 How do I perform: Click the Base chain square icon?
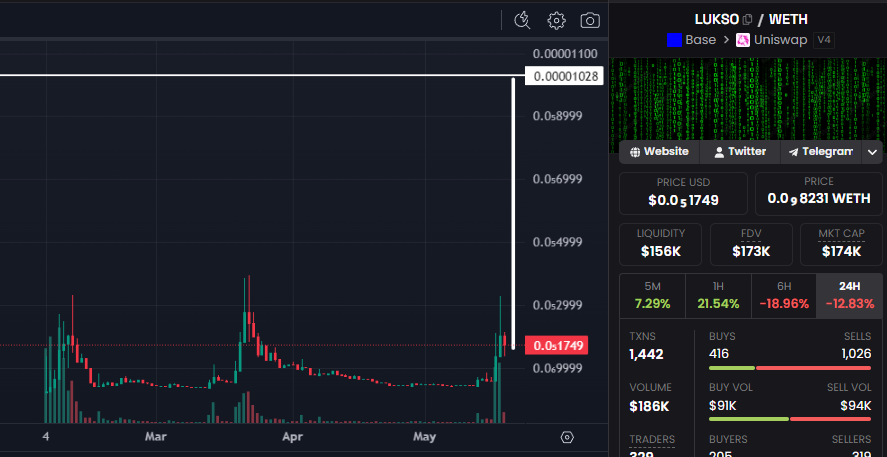pos(674,40)
